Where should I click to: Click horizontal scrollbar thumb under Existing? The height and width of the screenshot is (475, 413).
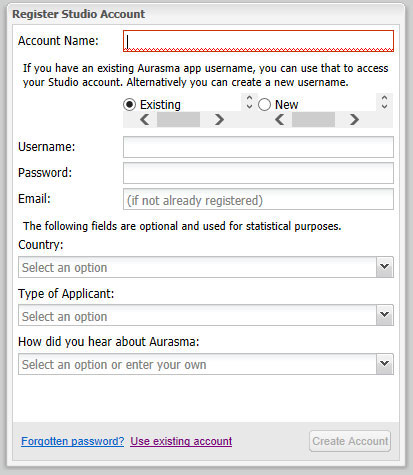[178, 119]
